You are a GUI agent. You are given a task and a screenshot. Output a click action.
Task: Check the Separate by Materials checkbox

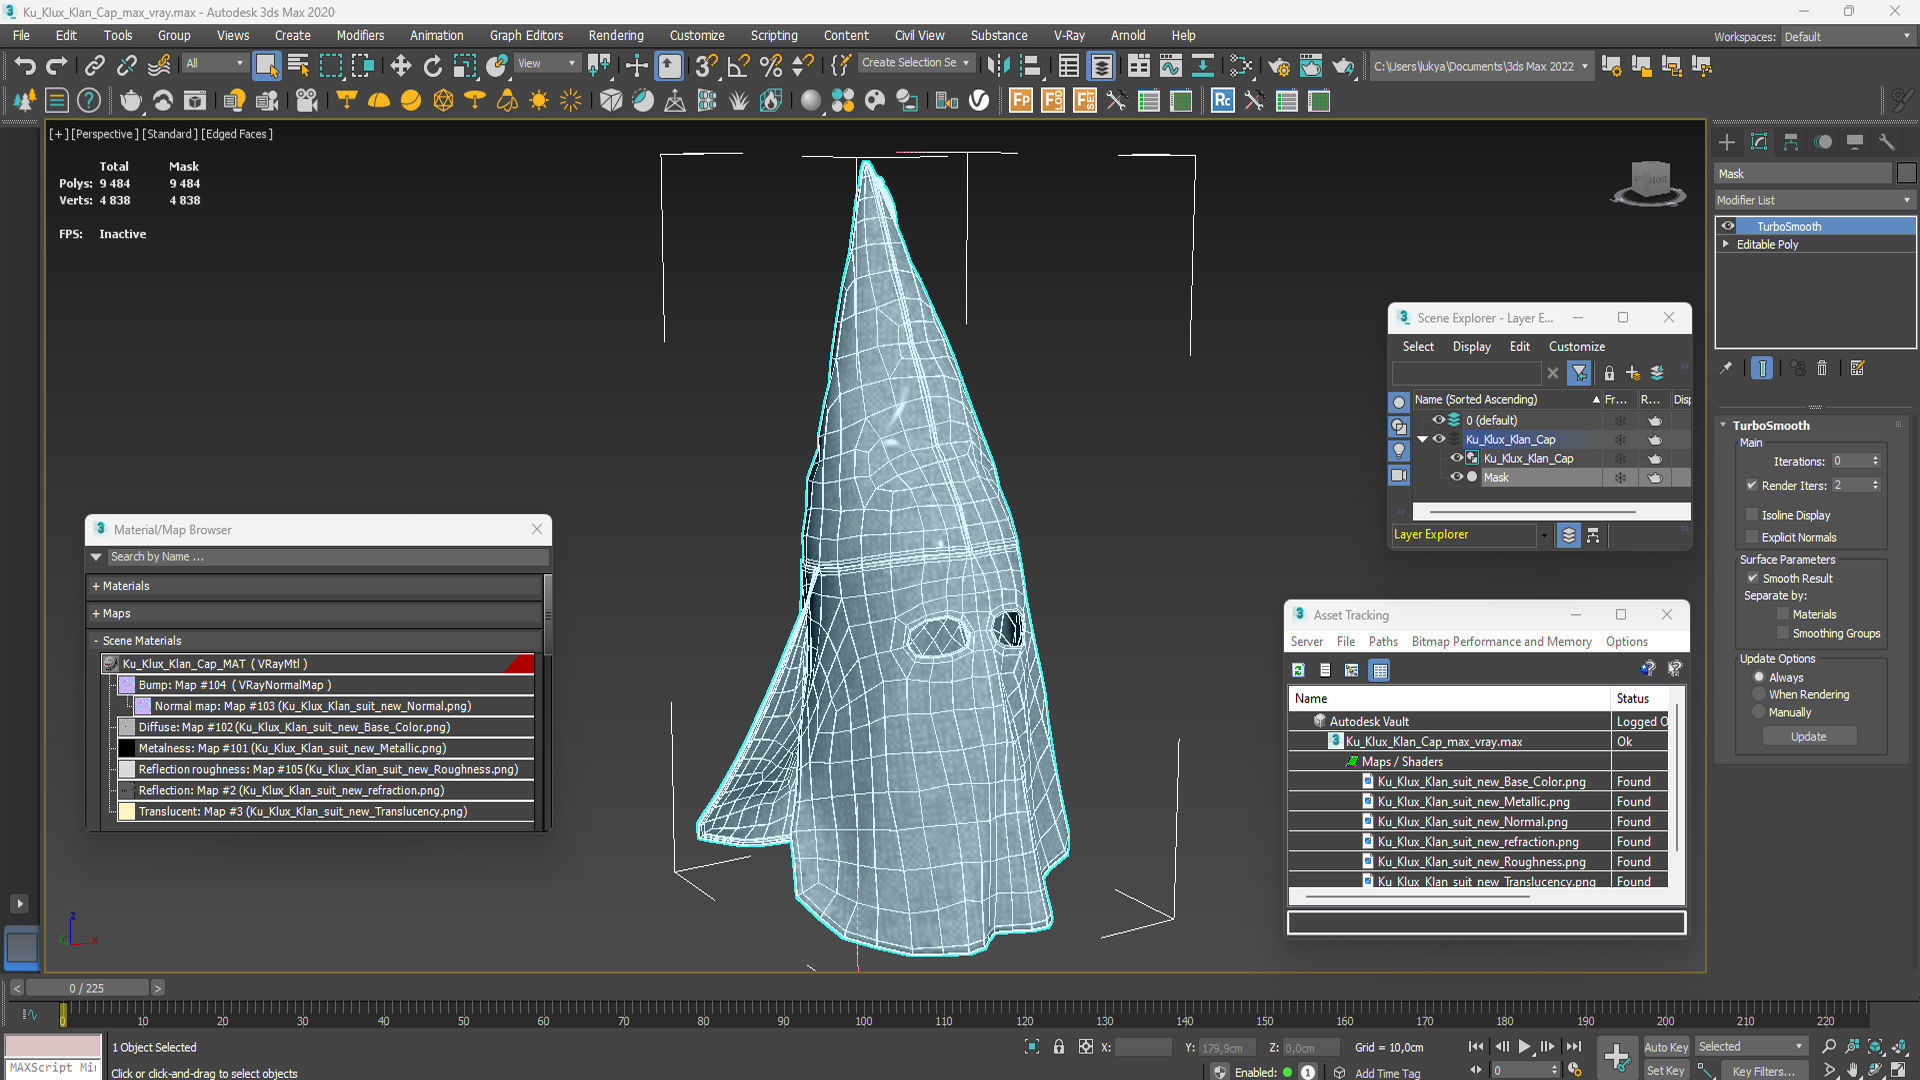coord(1783,614)
